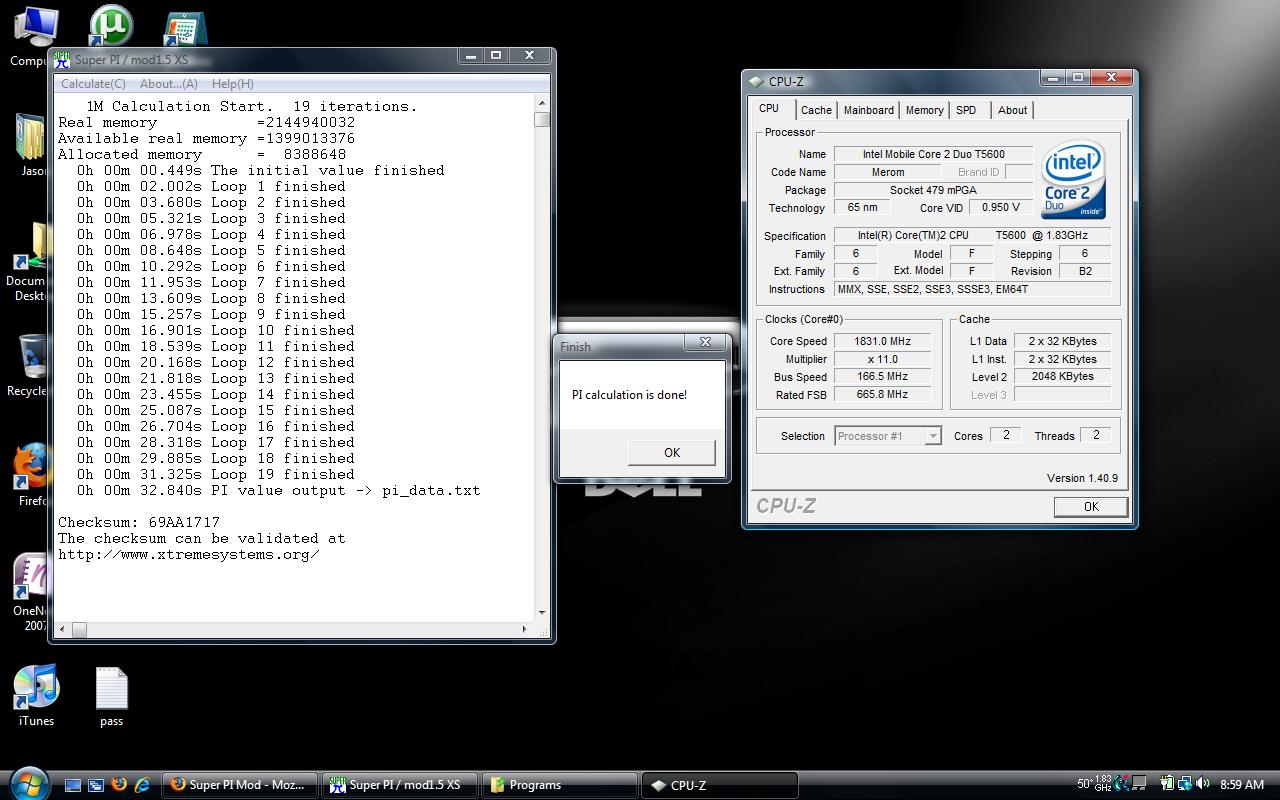The height and width of the screenshot is (800, 1280).
Task: Click the Intel Core 2 Duo logo
Action: (x=1073, y=180)
